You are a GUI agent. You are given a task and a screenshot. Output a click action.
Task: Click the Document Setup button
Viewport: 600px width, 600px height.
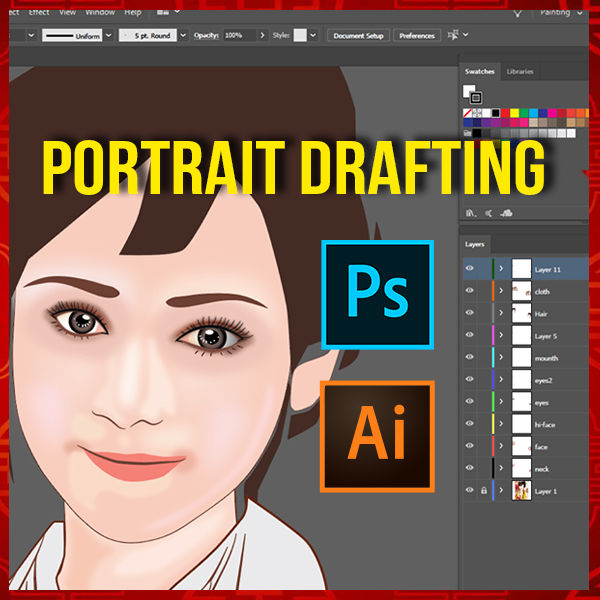click(358, 36)
